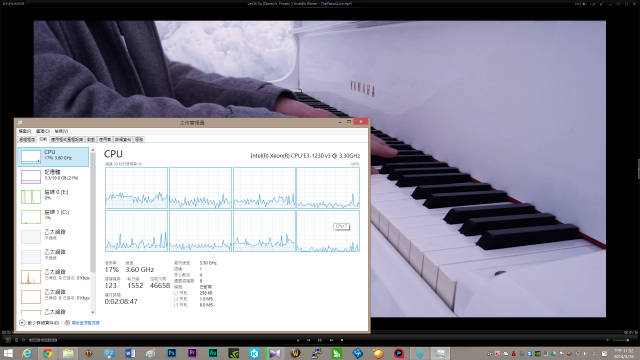
Task: Click the Google Chrome taskbar icon
Action: pos(47,353)
